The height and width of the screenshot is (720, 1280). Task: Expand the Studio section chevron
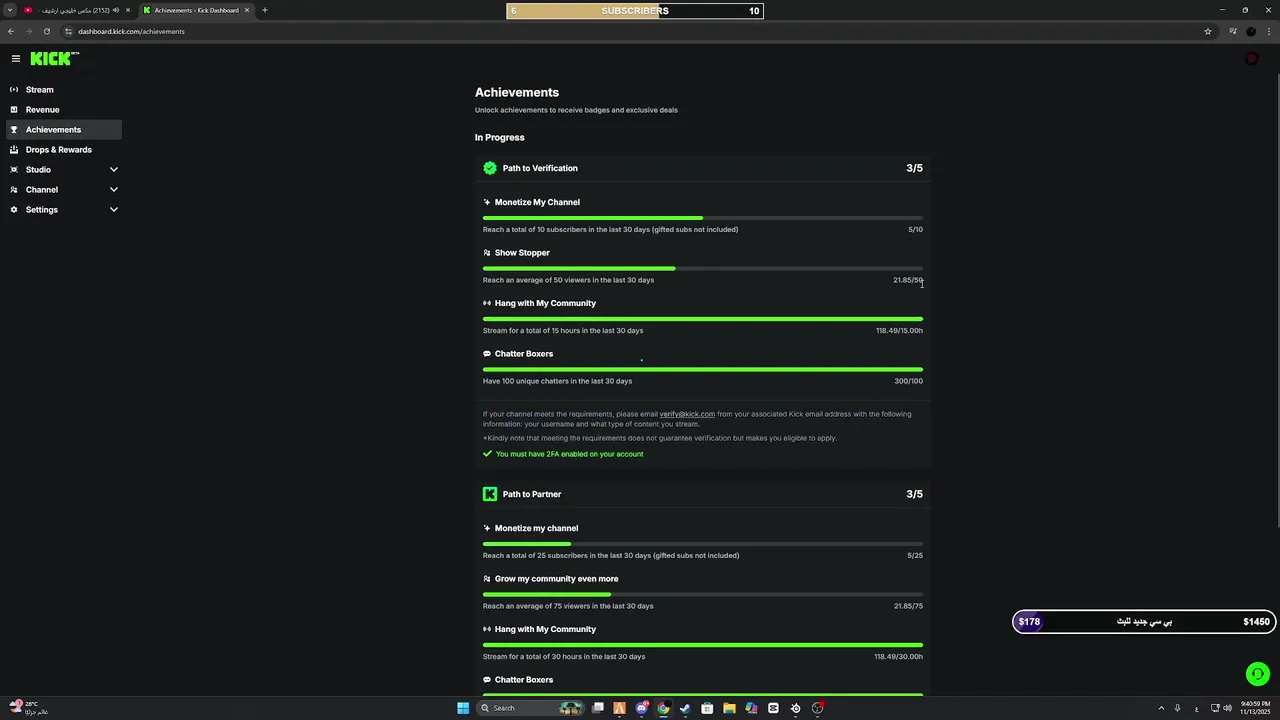click(x=113, y=170)
